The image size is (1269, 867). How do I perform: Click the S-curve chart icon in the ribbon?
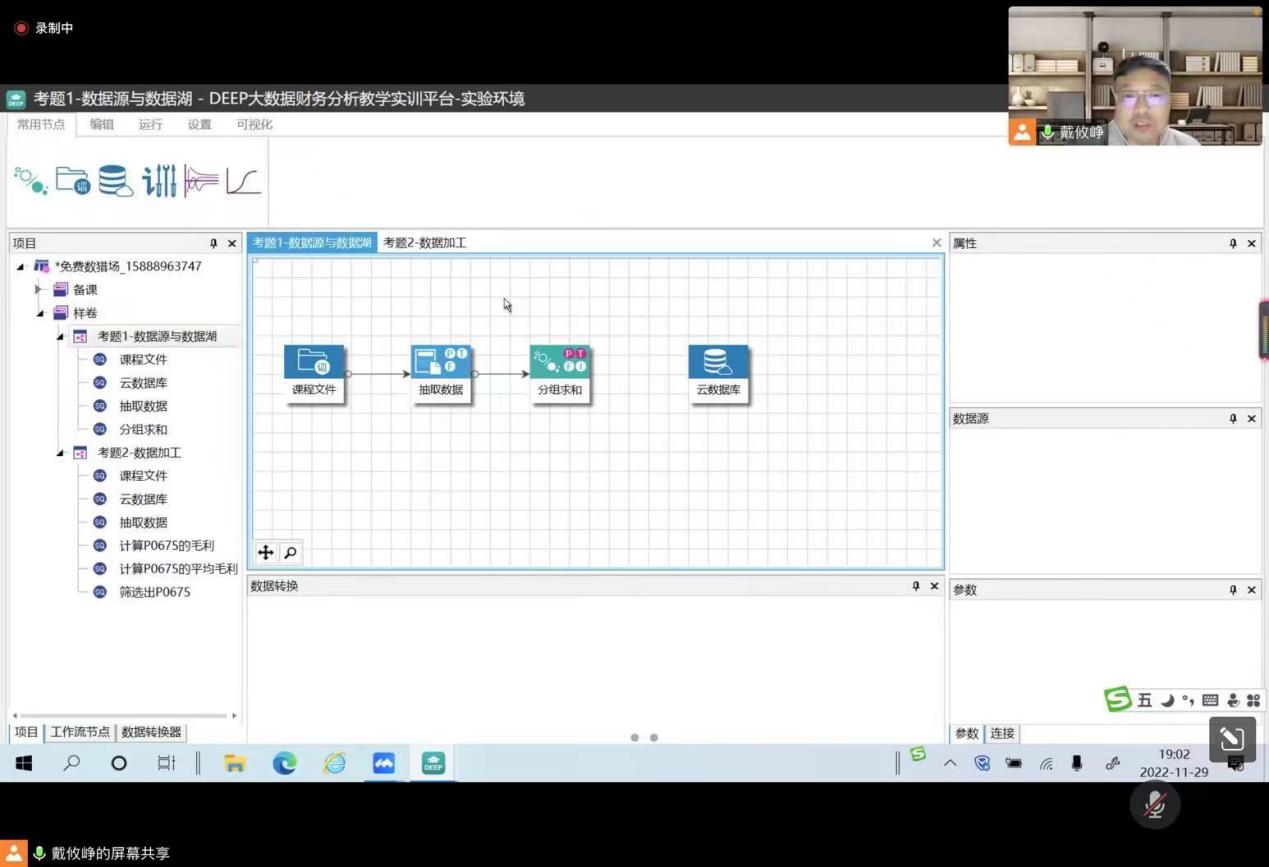243,181
